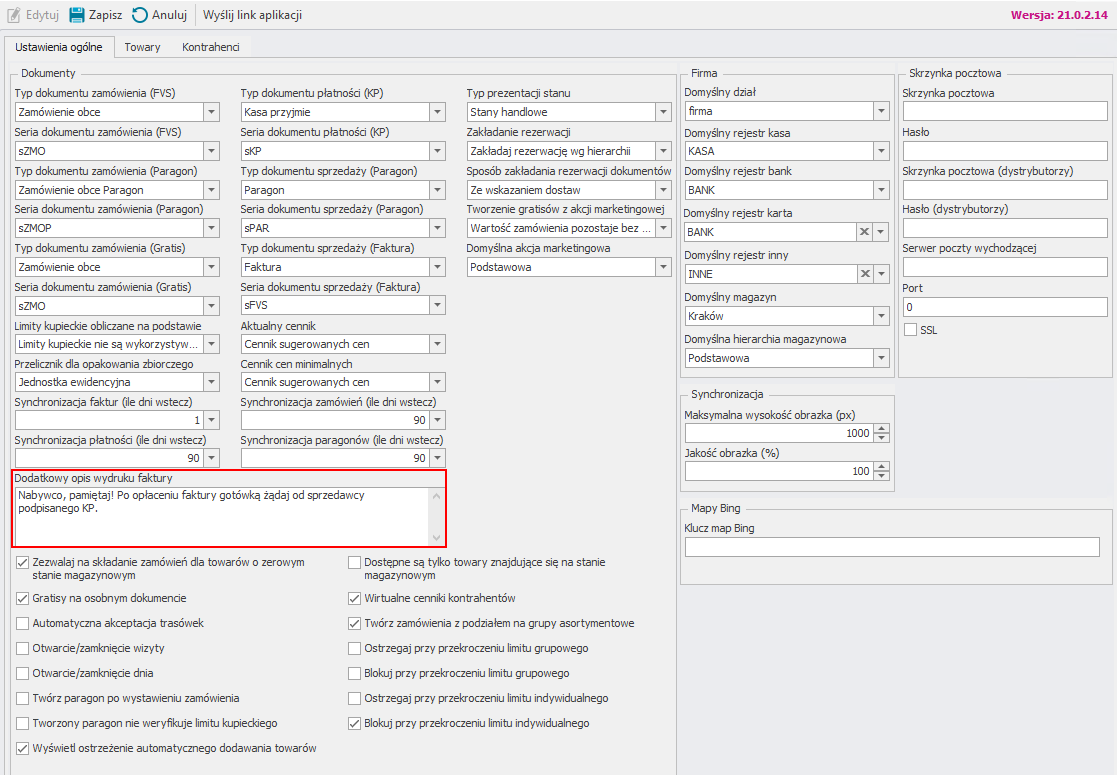Increase Maksymalna wysokość obrazka with up arrow
Image resolution: width=1117 pixels, height=775 pixels.
tap(881, 429)
